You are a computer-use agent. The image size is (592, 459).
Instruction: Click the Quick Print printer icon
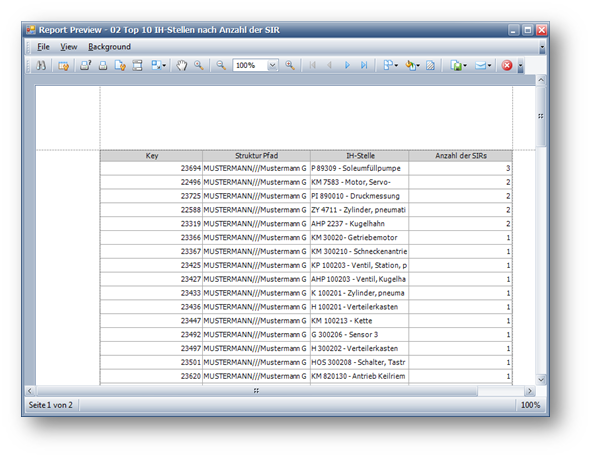point(103,66)
